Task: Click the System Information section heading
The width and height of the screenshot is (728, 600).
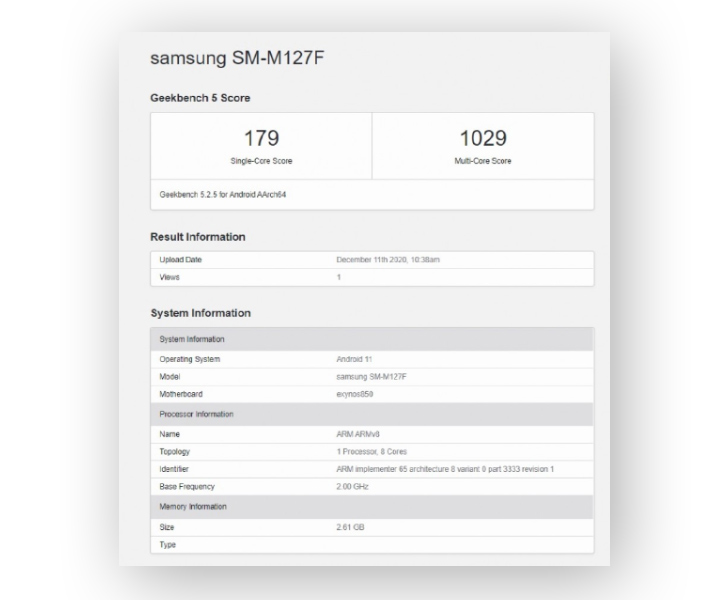Action: [x=200, y=313]
